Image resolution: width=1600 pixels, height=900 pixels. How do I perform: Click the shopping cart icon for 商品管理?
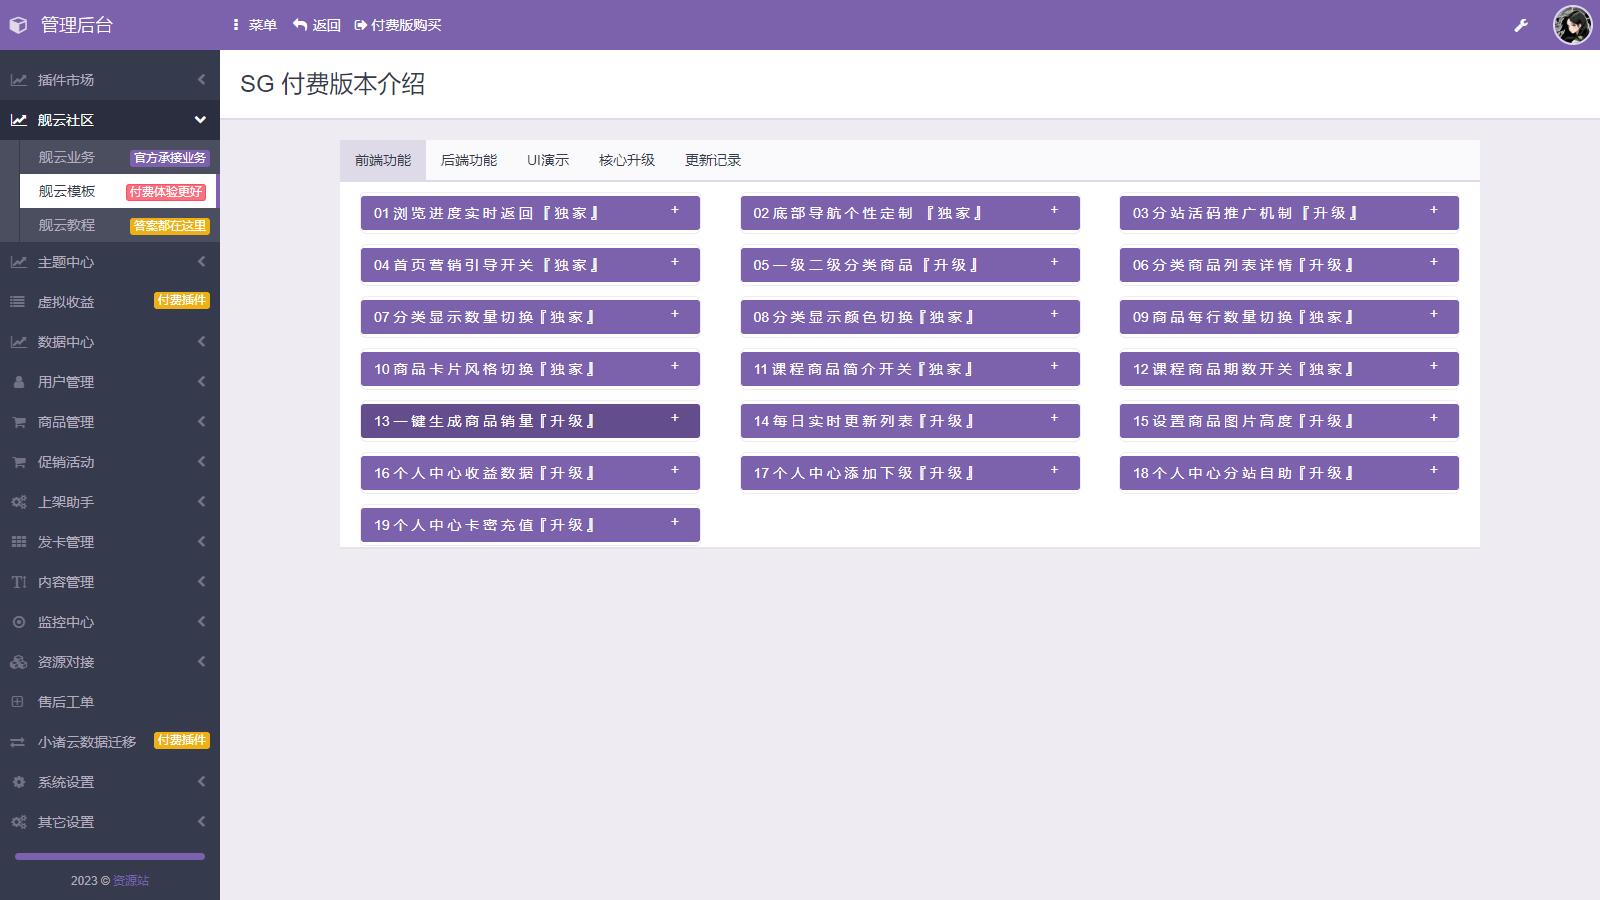[18, 422]
